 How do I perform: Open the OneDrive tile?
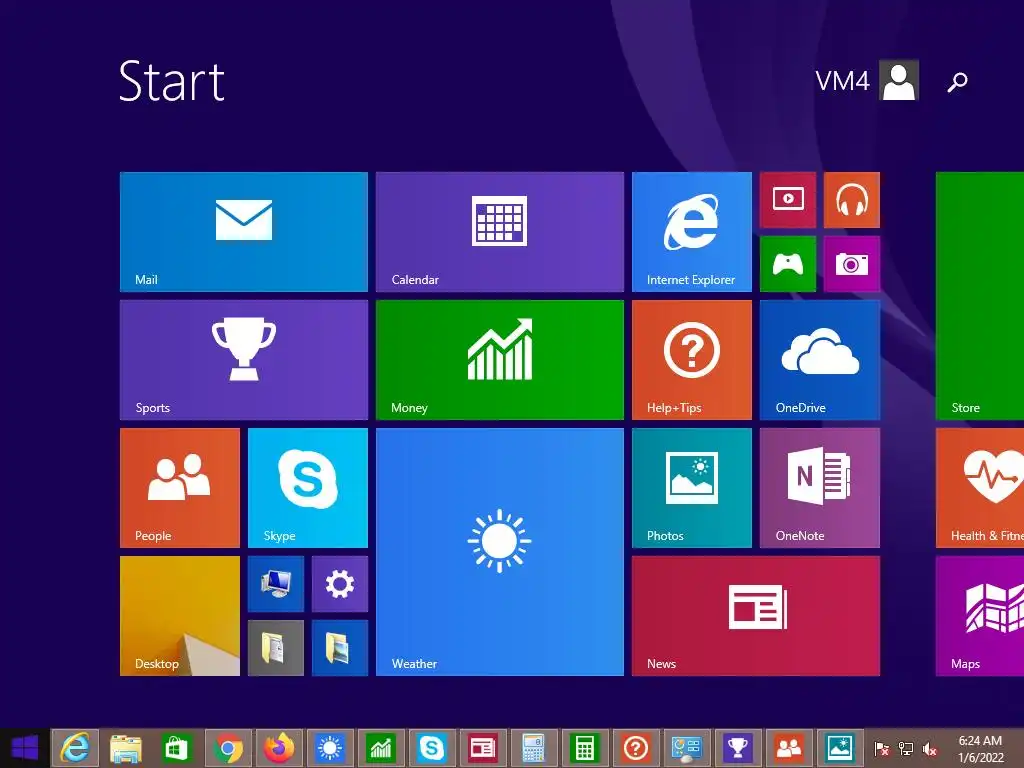[x=820, y=360]
